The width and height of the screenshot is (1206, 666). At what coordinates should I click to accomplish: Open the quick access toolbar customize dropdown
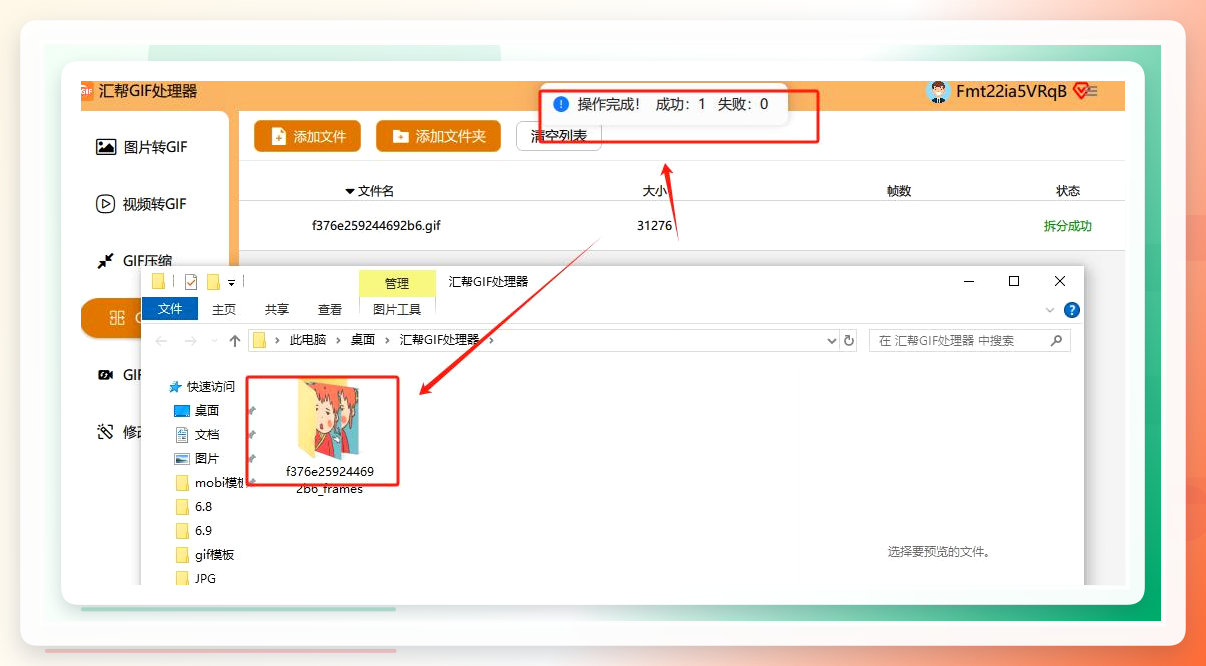pyautogui.click(x=232, y=283)
